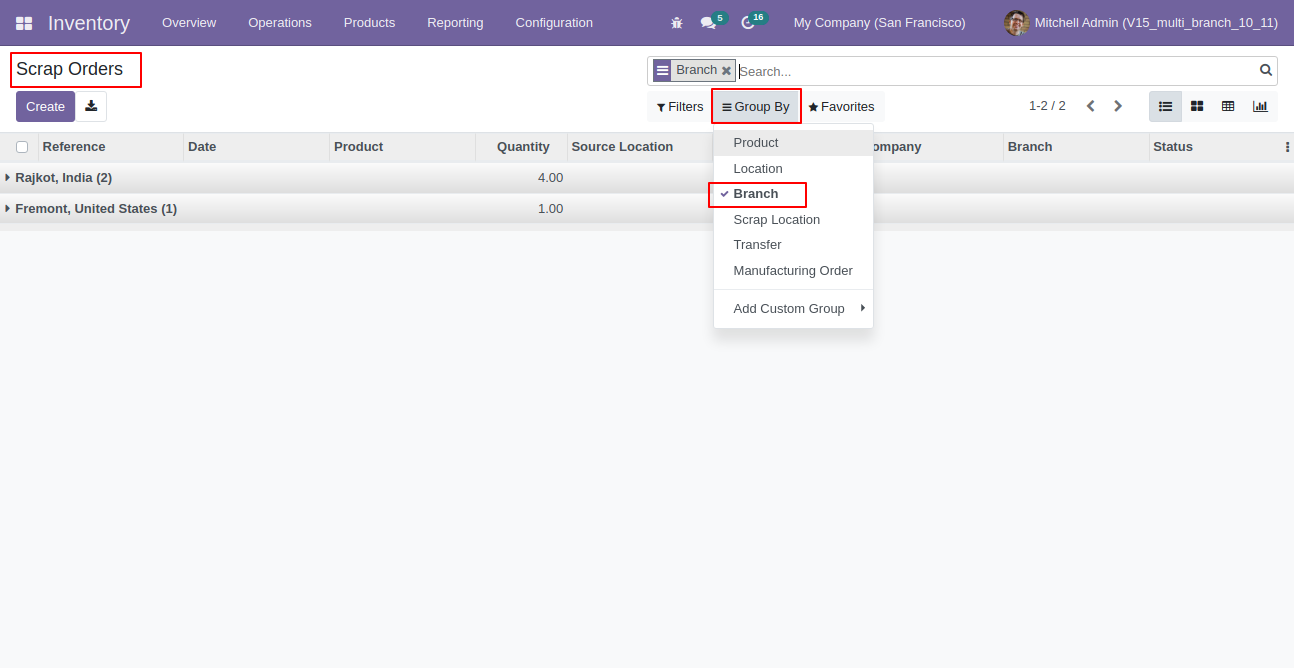Open optional columns kebab menu

tap(1287, 147)
